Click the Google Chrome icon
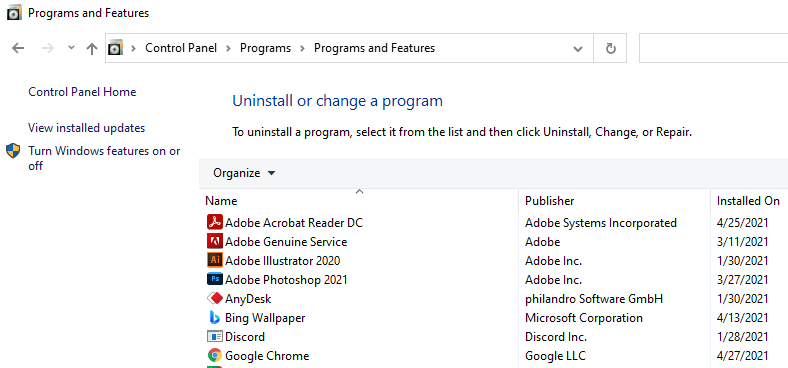The height and width of the screenshot is (368, 788). point(215,355)
